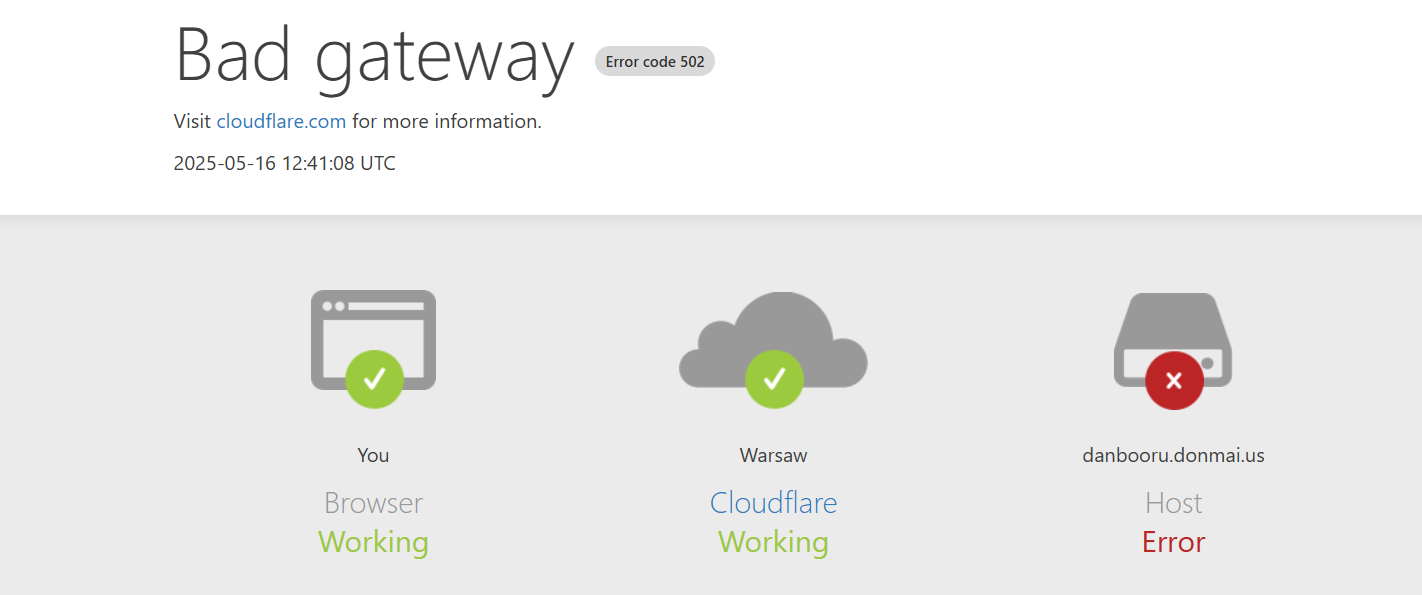Click the gray "Browser" label
The width and height of the screenshot is (1422, 595).
pyautogui.click(x=373, y=502)
